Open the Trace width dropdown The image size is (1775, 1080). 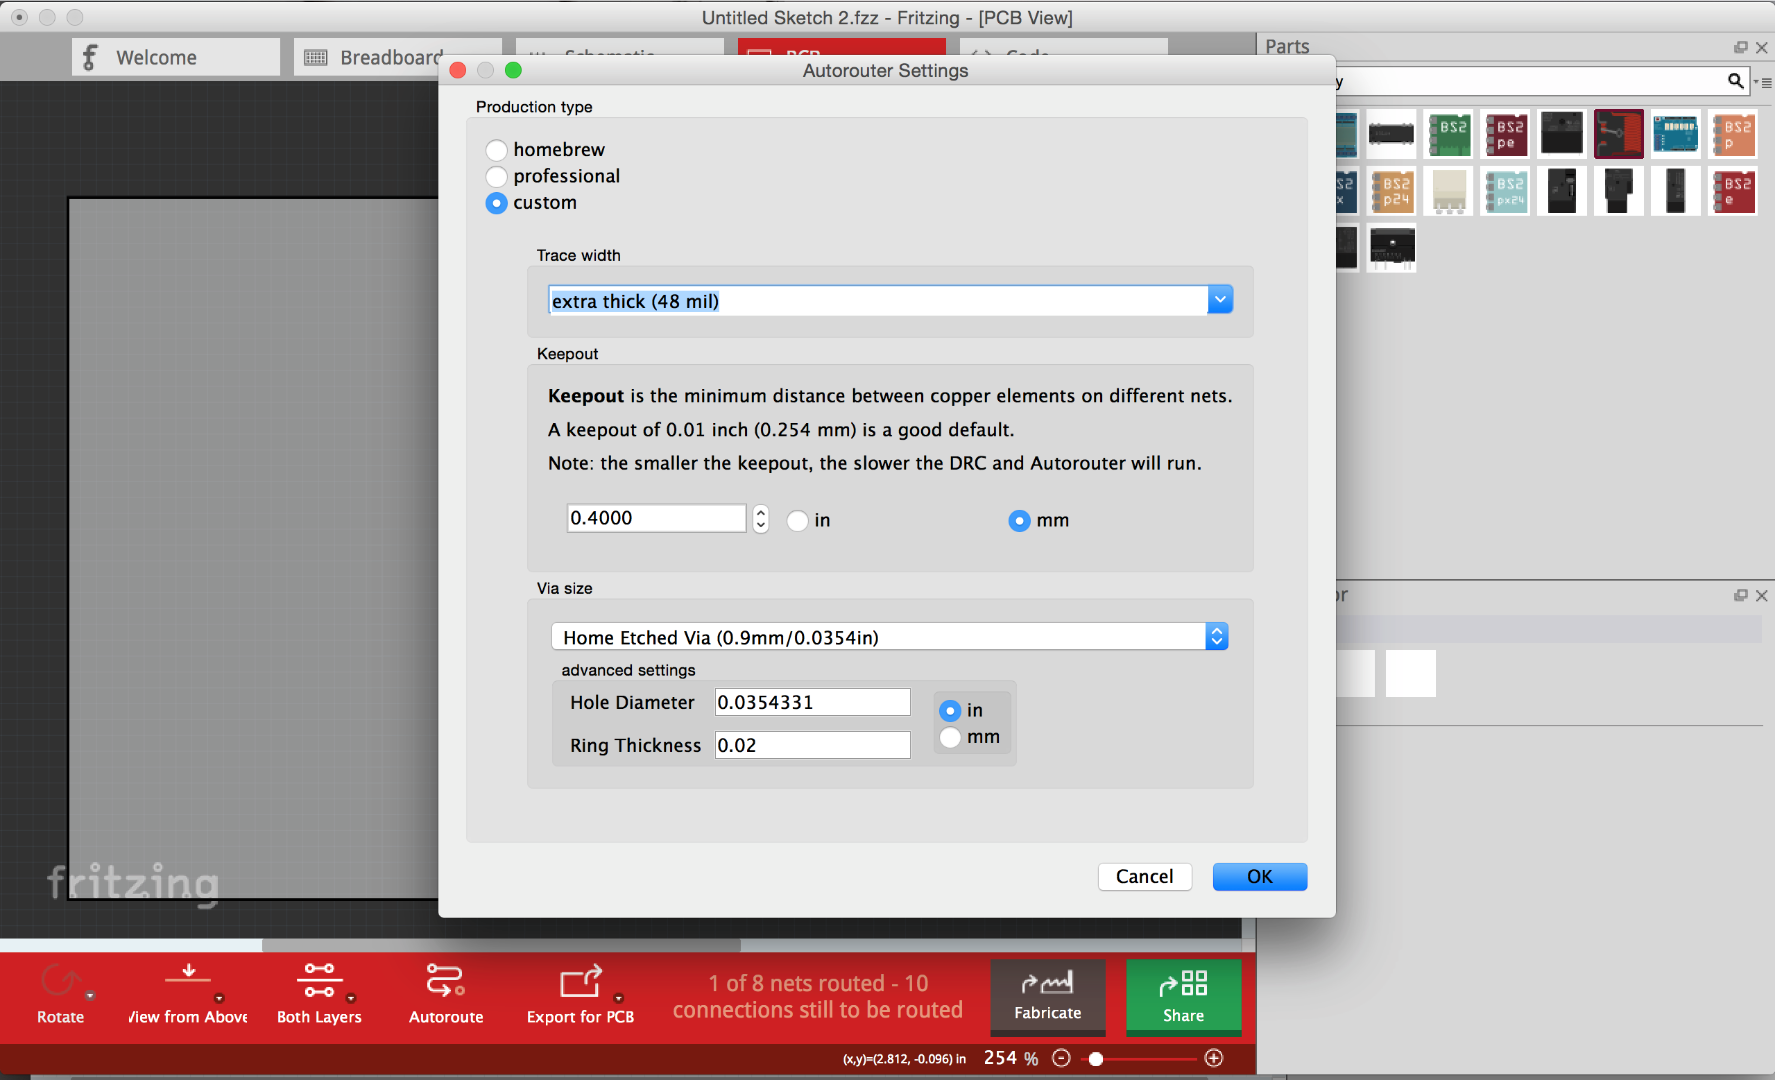[1220, 300]
